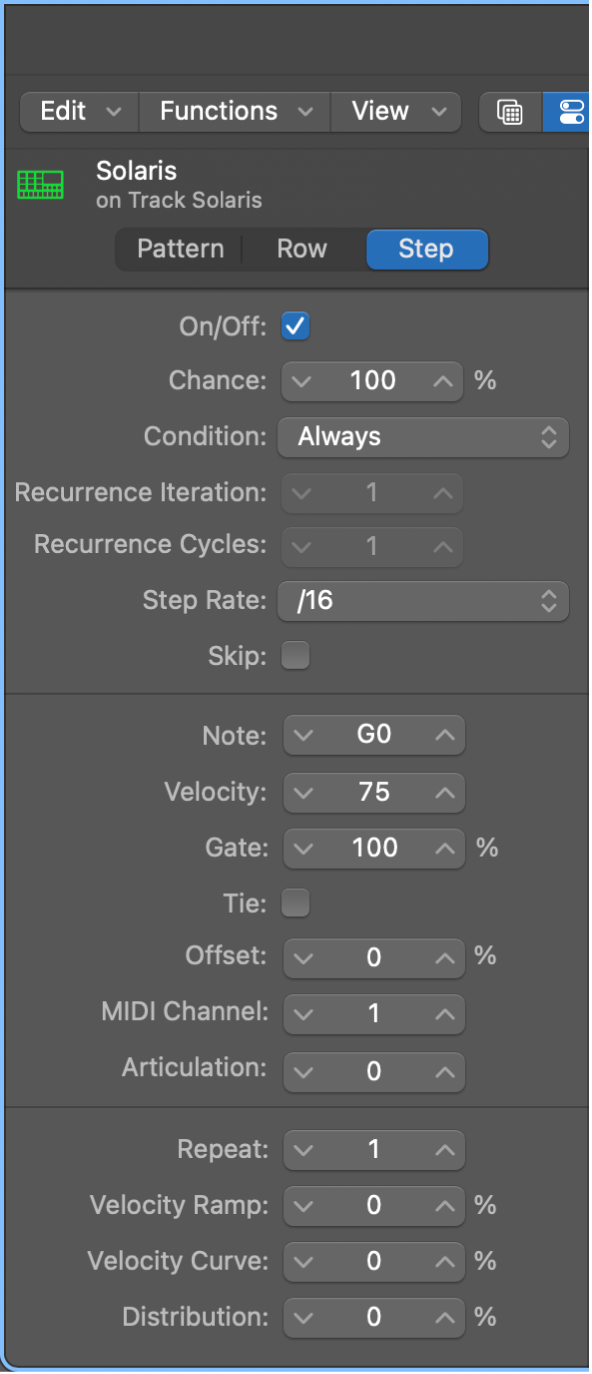This screenshot has height=1374, width=592.
Task: Open the Step Rate dropdown showing /16
Action: pyautogui.click(x=422, y=601)
